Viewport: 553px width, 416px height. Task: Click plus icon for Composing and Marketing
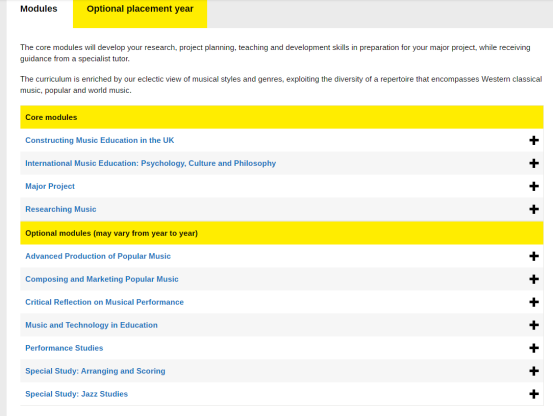(534, 279)
